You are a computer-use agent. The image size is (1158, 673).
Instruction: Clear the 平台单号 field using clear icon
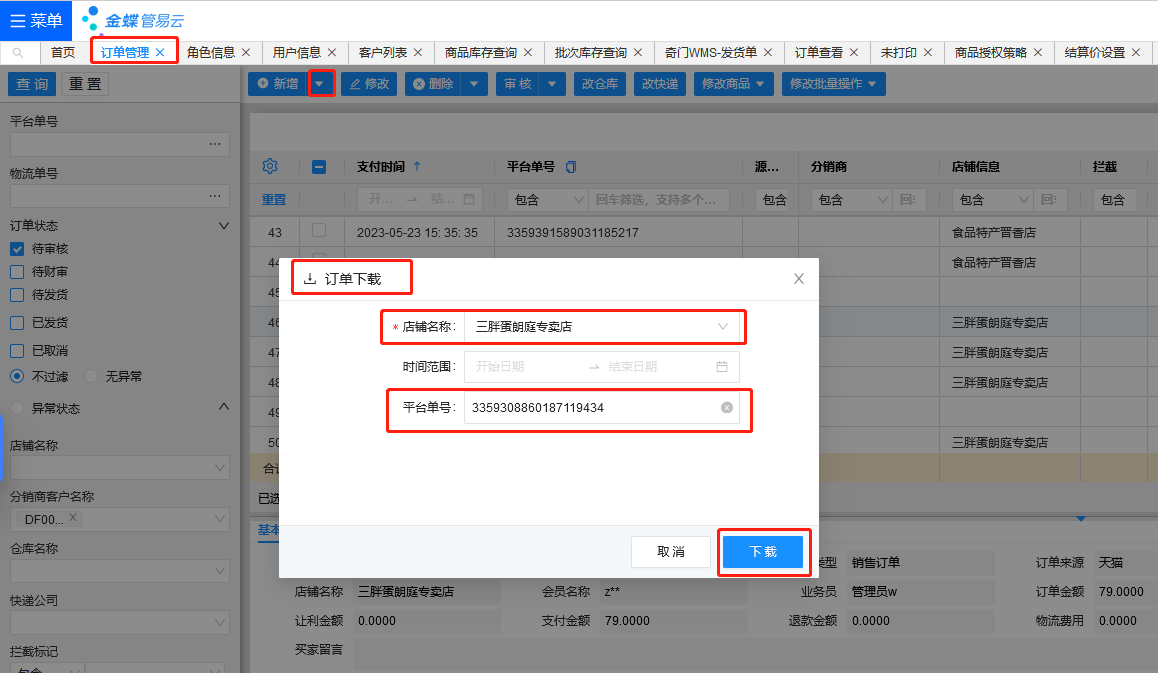(x=727, y=408)
